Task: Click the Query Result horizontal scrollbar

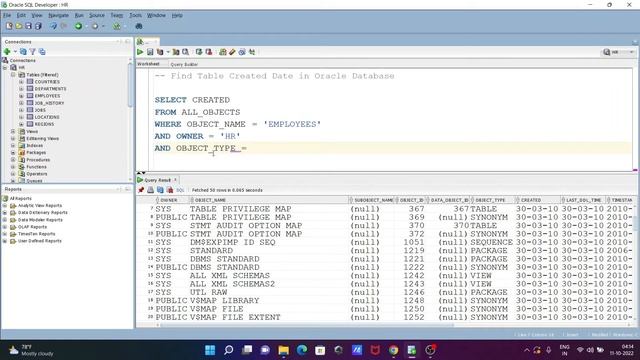Action: click(306, 325)
